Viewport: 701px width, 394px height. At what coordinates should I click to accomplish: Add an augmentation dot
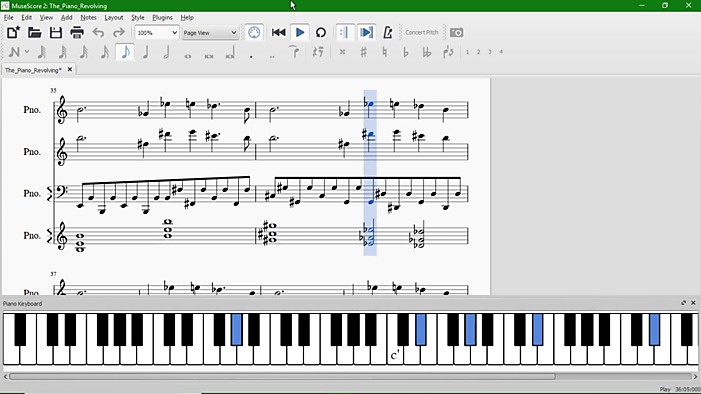click(x=251, y=56)
